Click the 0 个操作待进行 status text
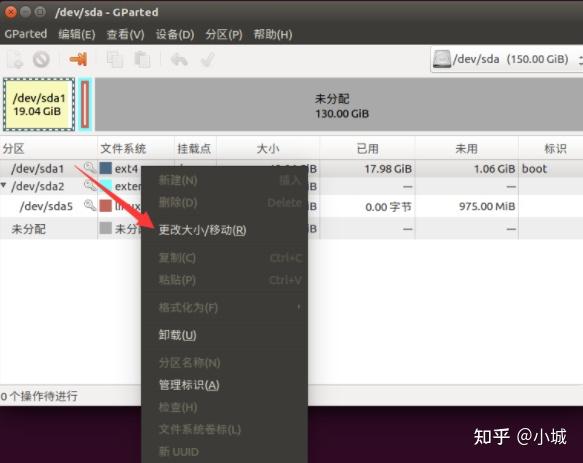The image size is (583, 463). coord(39,396)
